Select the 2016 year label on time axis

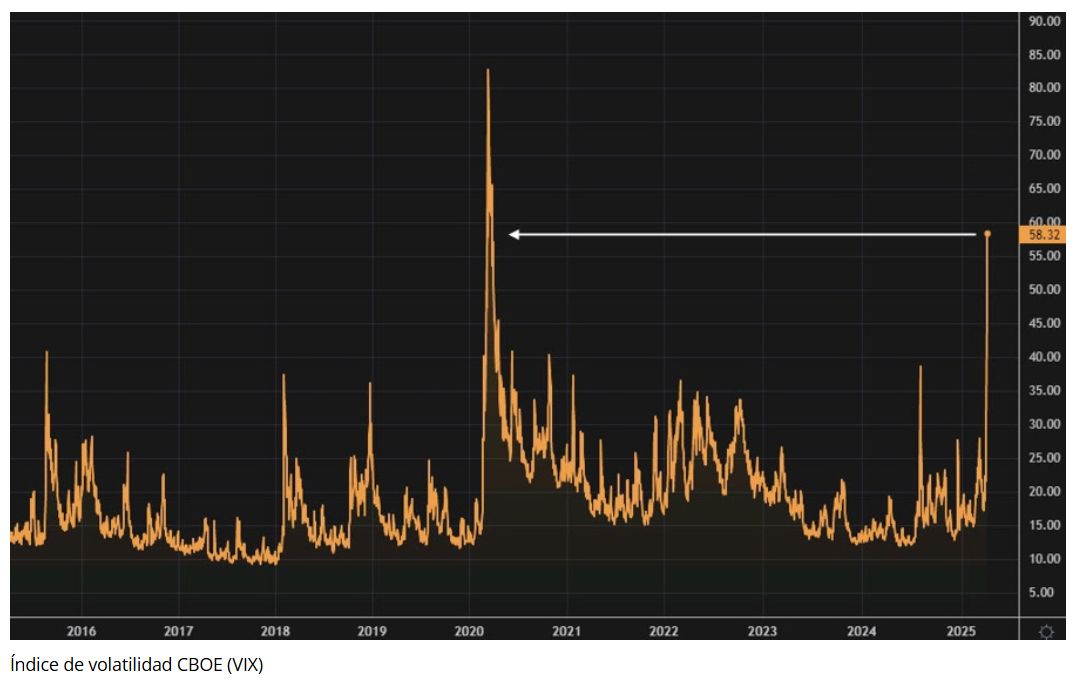pos(81,630)
